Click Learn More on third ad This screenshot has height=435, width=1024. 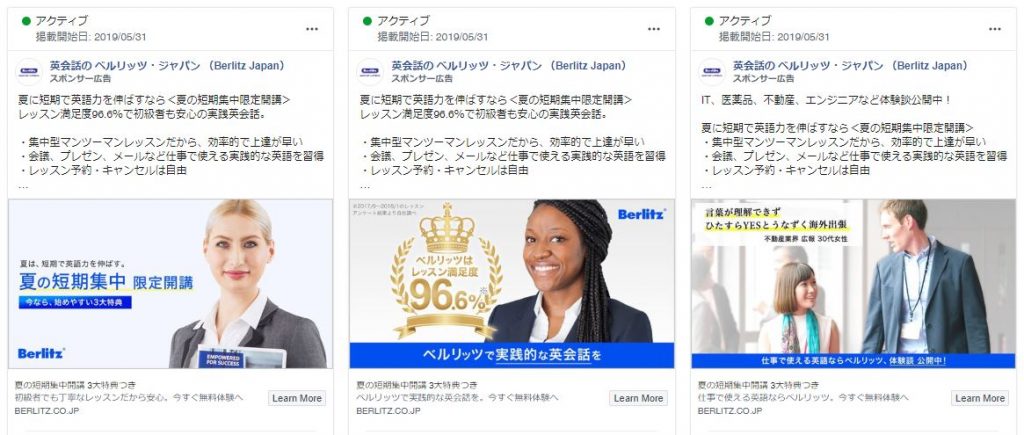tap(980, 398)
